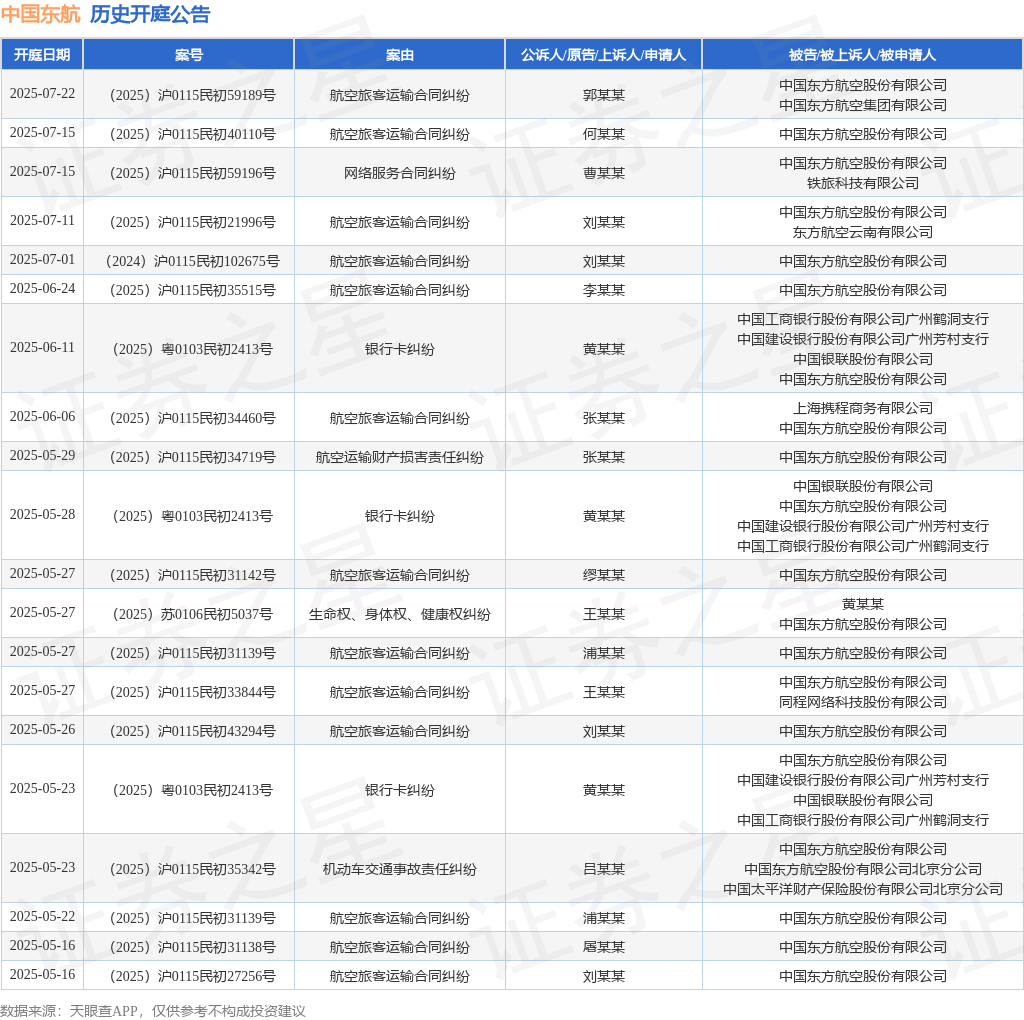Screen dimensions: 1024x1020
Task: Click cause 机动车交通事故责任纠纷
Action: (400, 870)
